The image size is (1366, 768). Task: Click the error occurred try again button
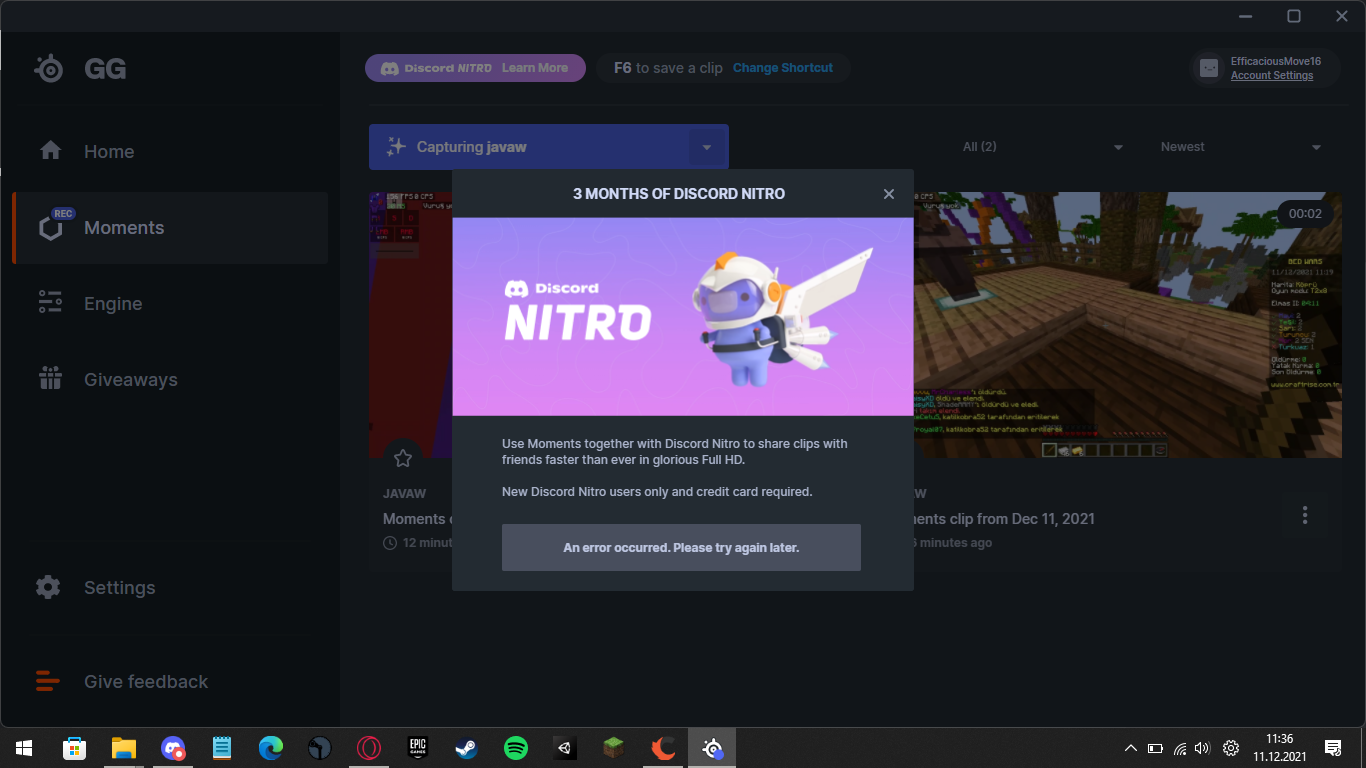pos(681,548)
